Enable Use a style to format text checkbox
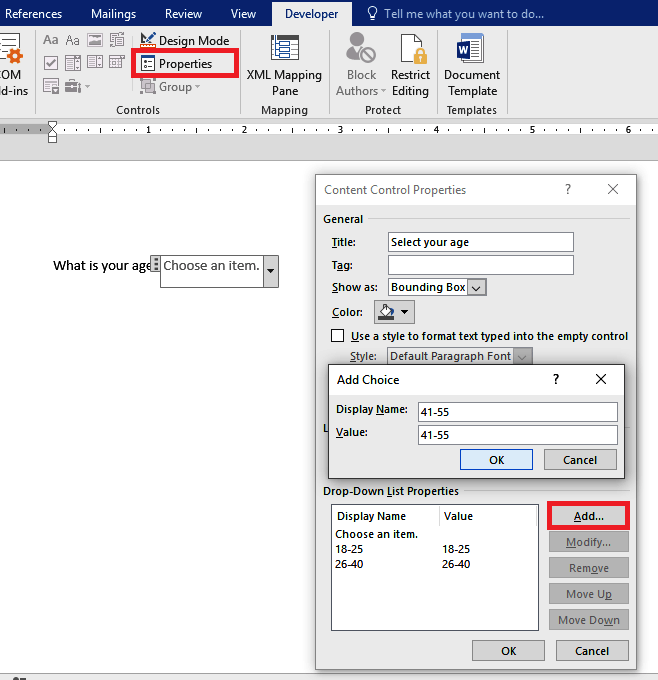658x680 pixels. click(337, 336)
